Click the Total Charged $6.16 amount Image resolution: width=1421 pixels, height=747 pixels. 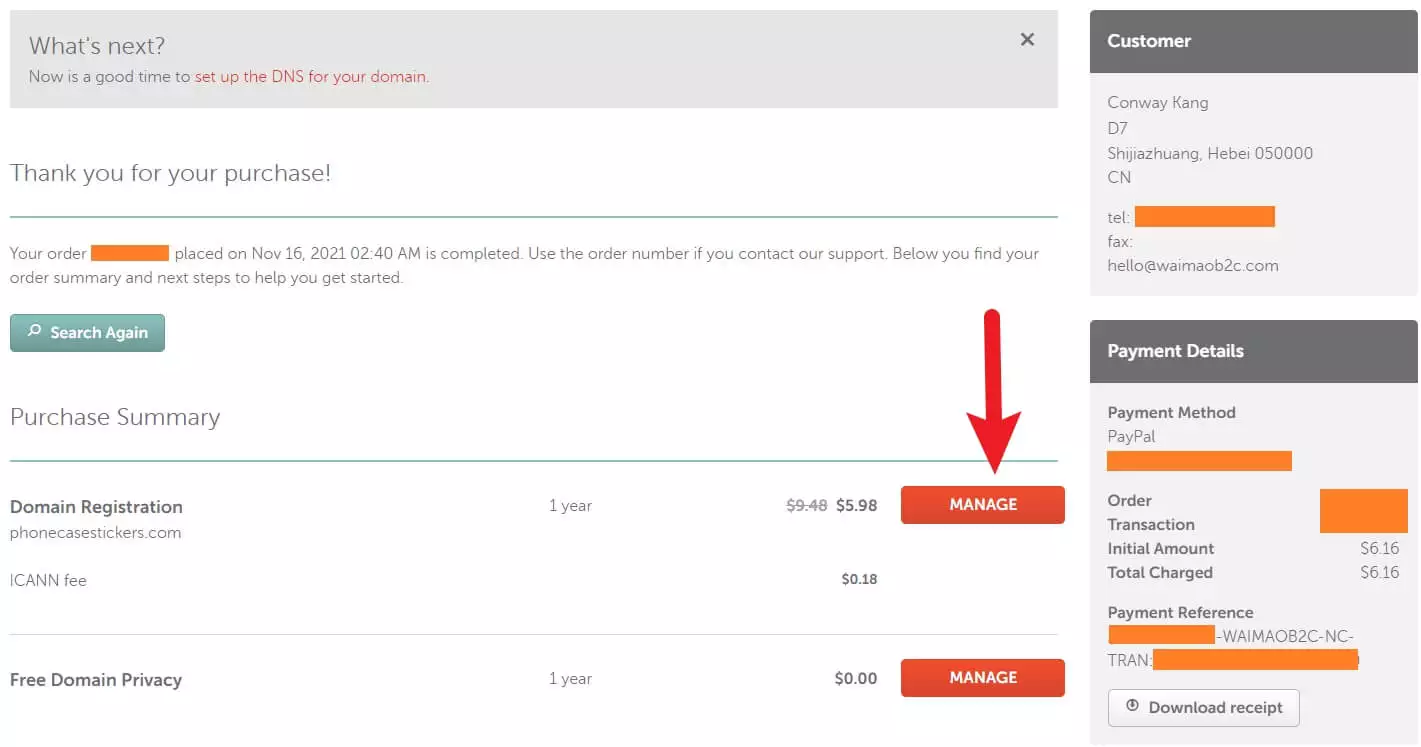(1379, 573)
